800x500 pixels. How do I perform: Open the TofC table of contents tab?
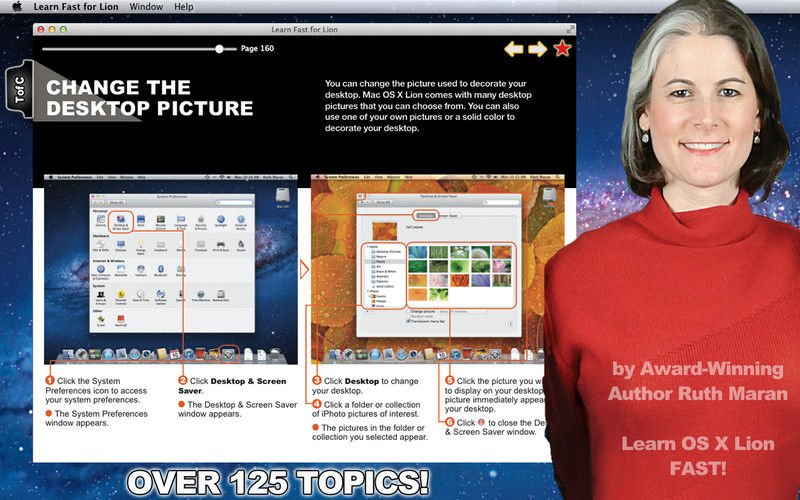(19, 89)
